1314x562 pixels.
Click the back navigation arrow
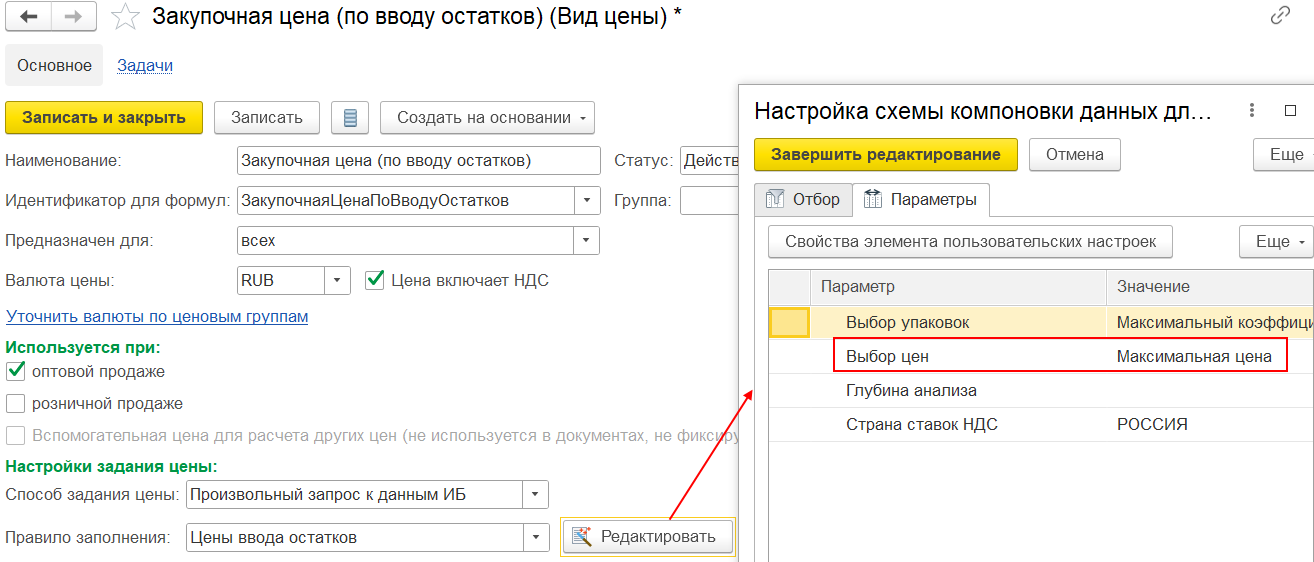[x=29, y=17]
